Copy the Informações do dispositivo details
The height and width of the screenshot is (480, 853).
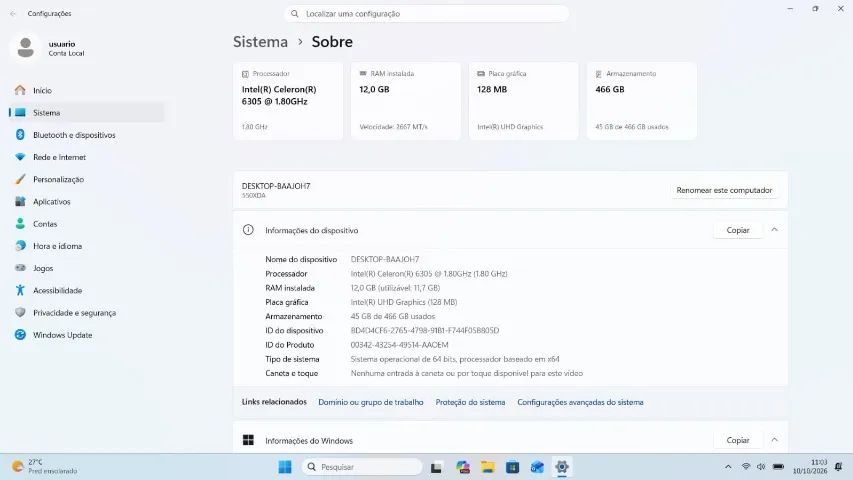click(x=738, y=230)
